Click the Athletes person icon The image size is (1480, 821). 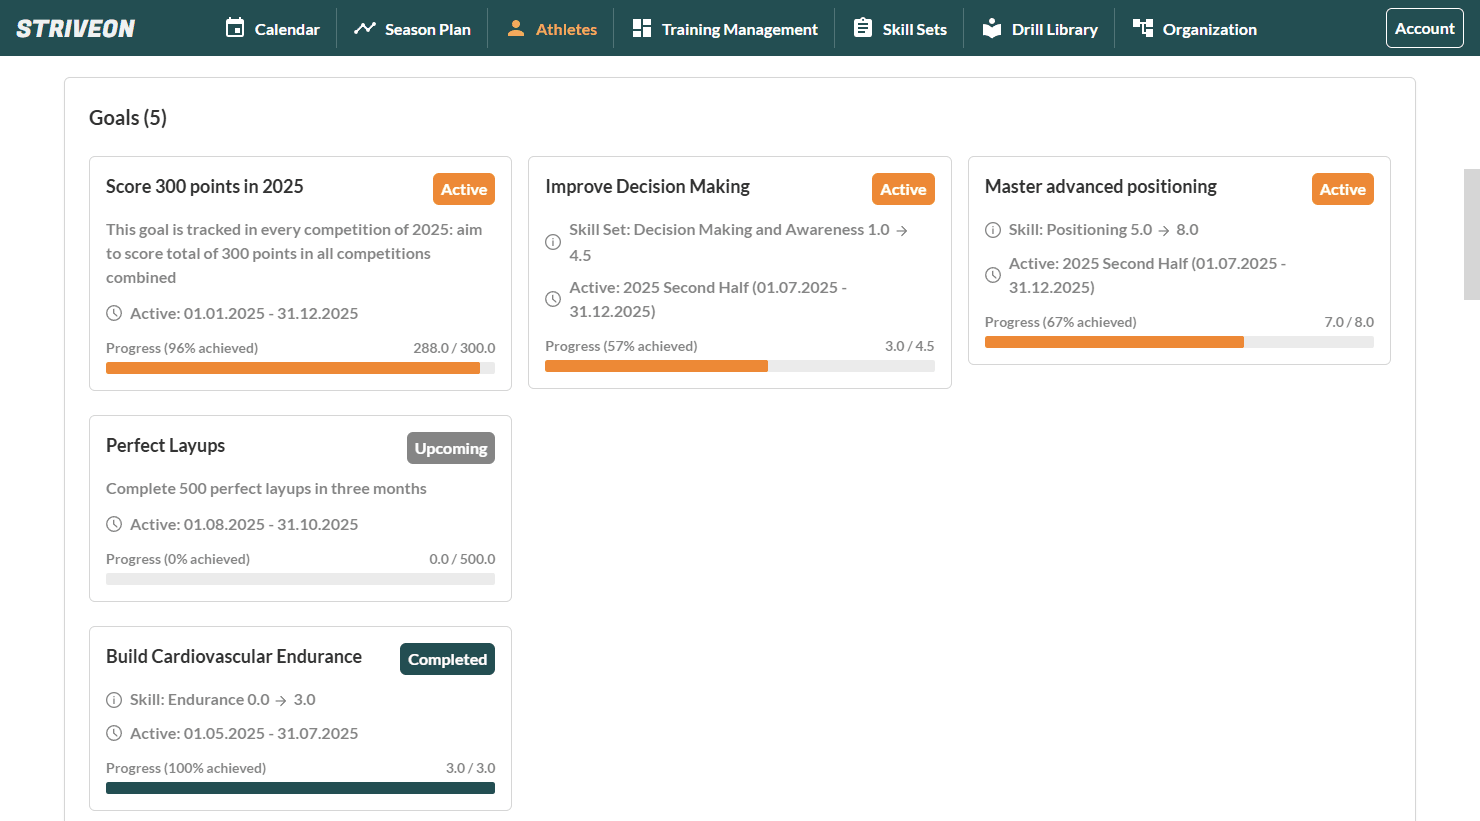(516, 28)
